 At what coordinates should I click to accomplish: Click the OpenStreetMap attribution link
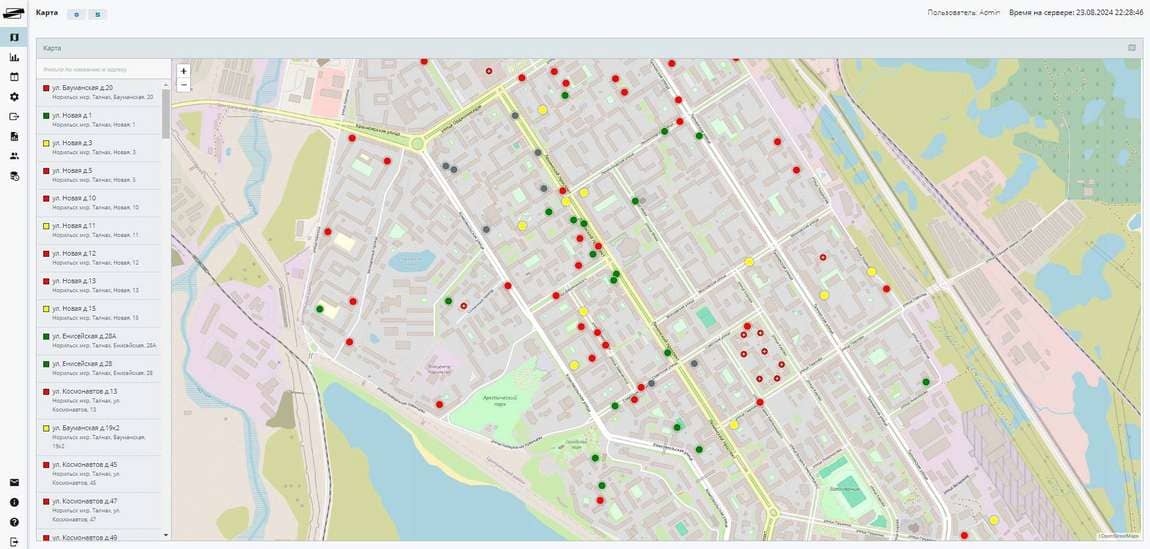(x=1119, y=536)
